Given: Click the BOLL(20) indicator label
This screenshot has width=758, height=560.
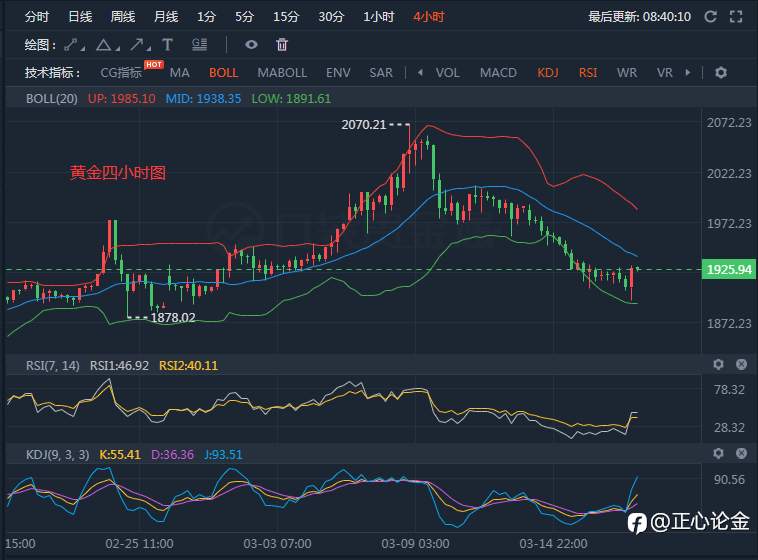Looking at the screenshot, I should (52, 99).
